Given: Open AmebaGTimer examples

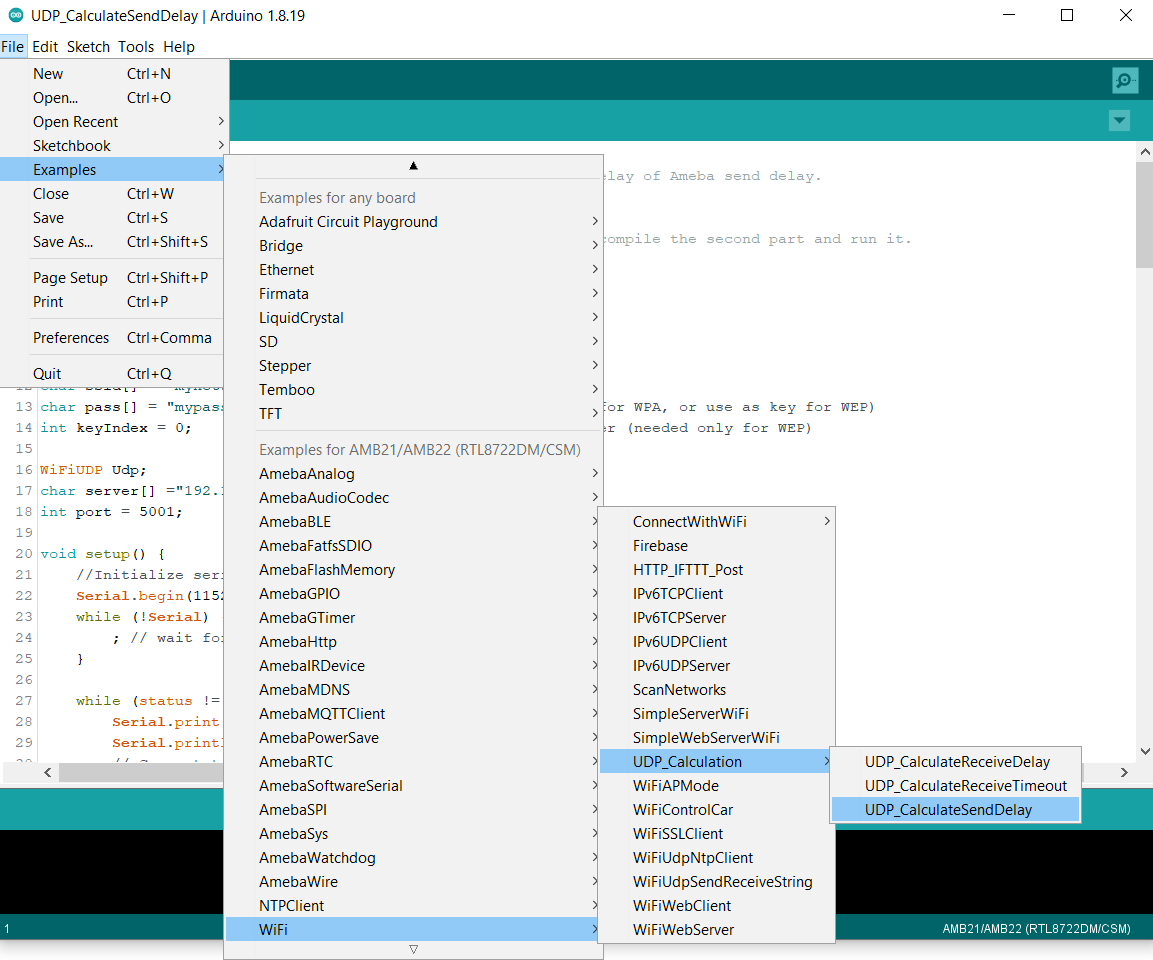Looking at the screenshot, I should (x=413, y=618).
